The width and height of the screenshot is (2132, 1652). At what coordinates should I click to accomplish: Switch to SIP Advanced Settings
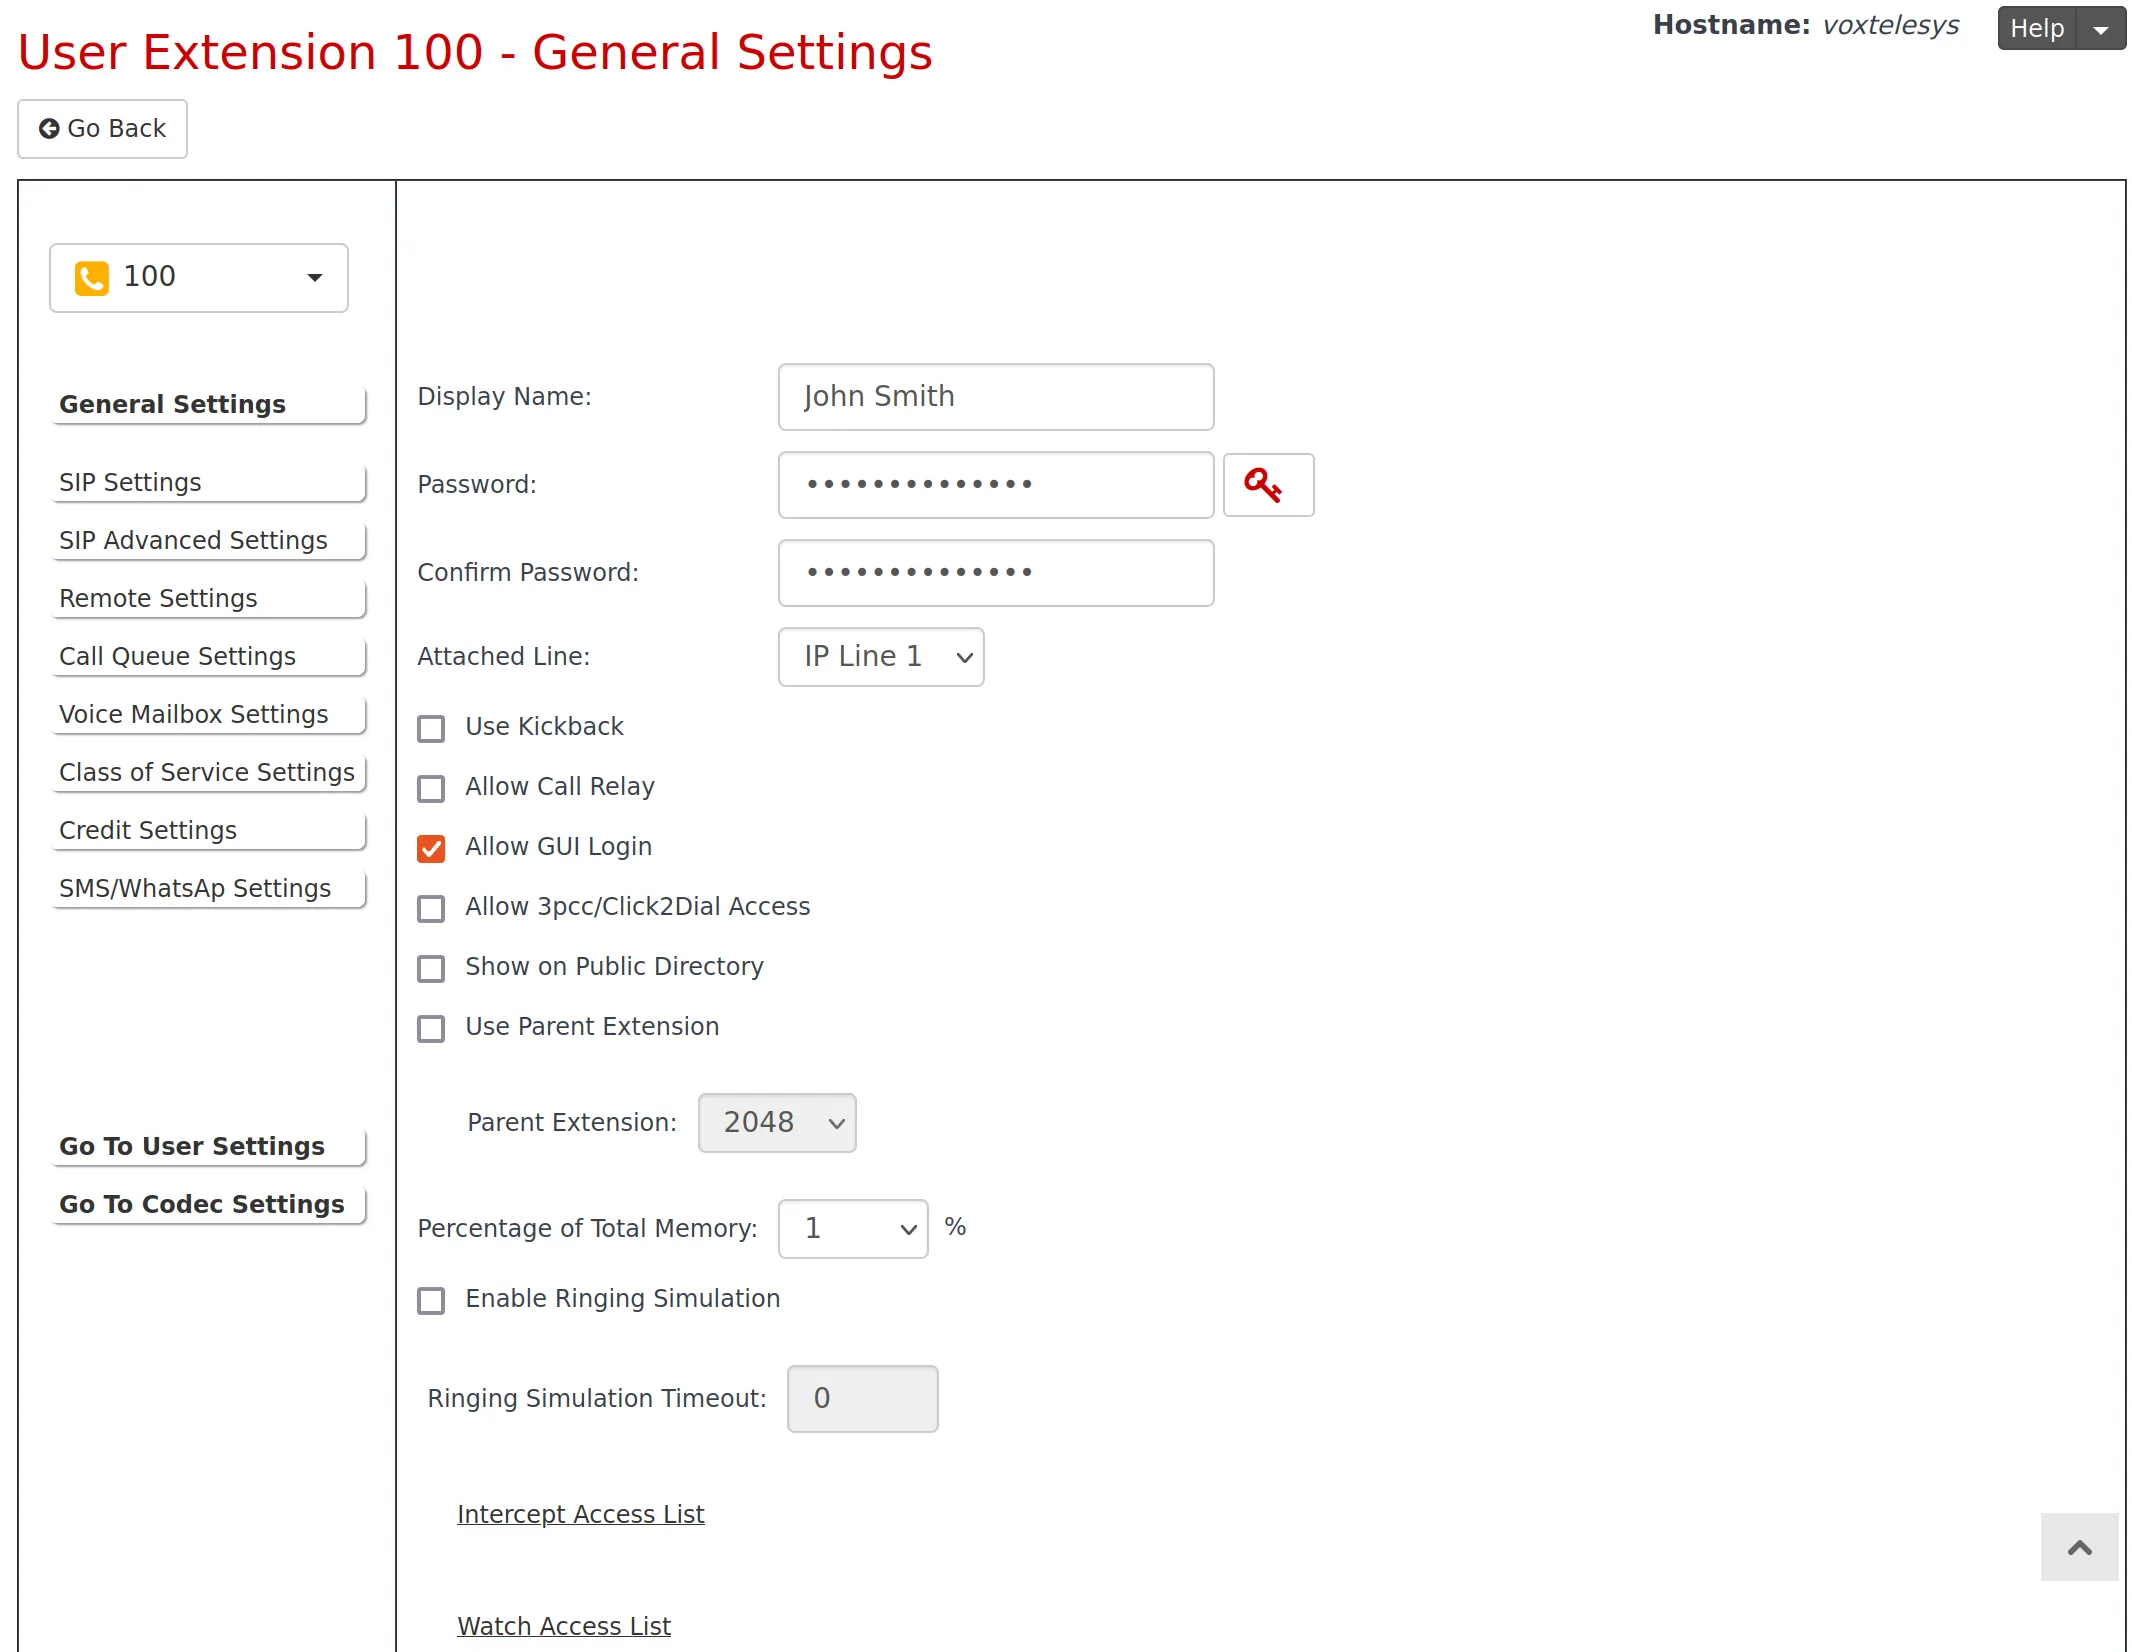pos(193,540)
